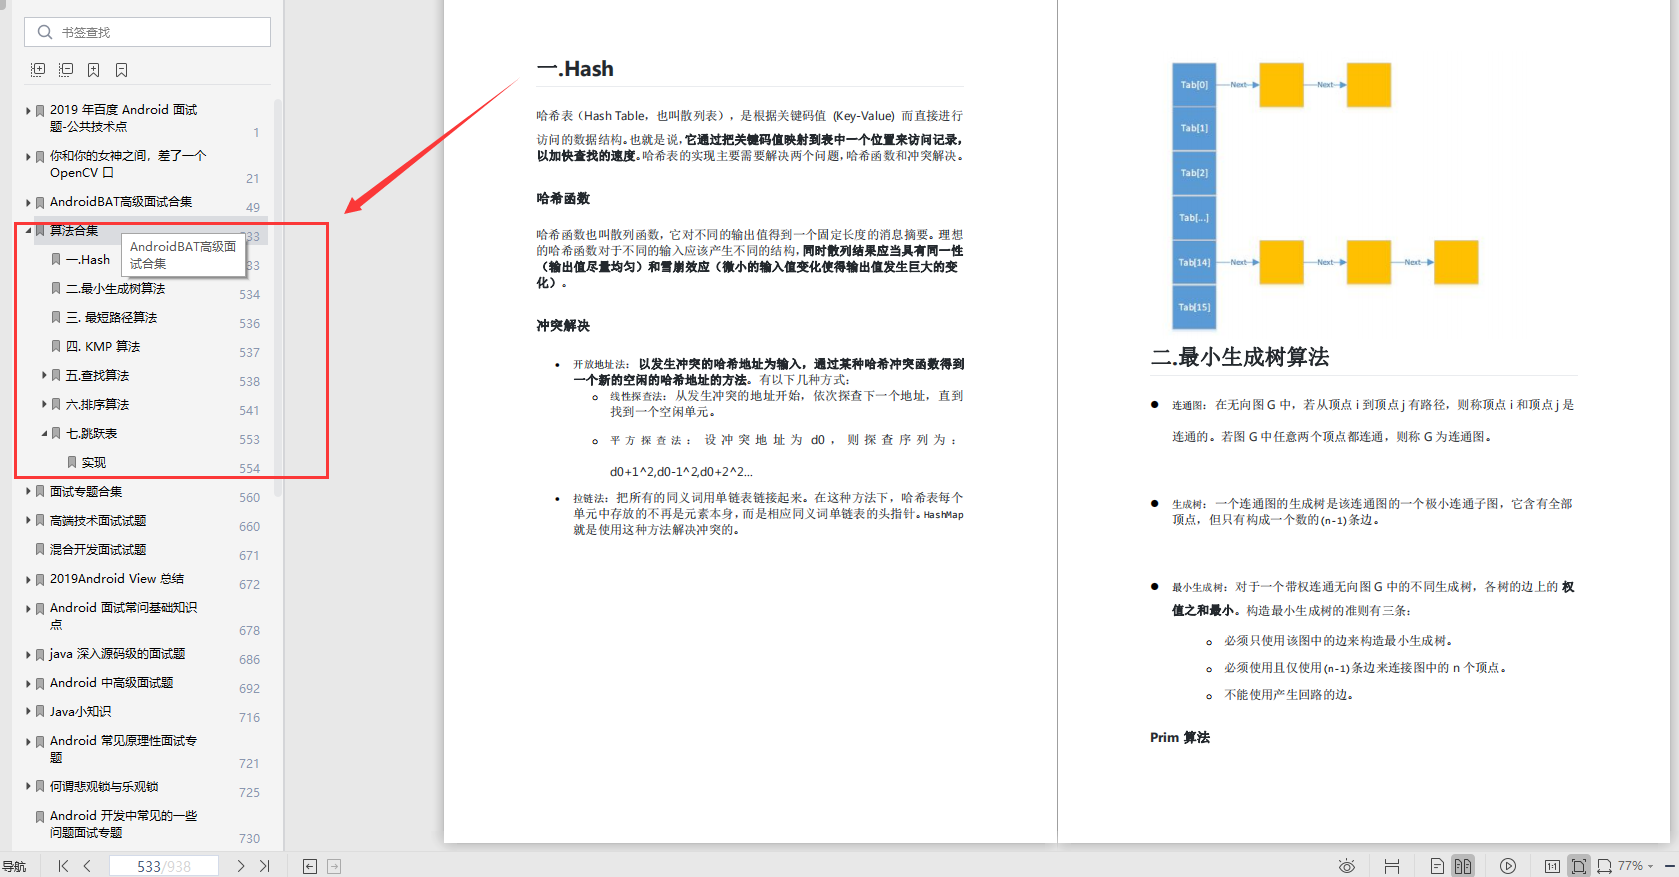Click the page number input field
This screenshot has width=1679, height=877.
click(x=163, y=866)
